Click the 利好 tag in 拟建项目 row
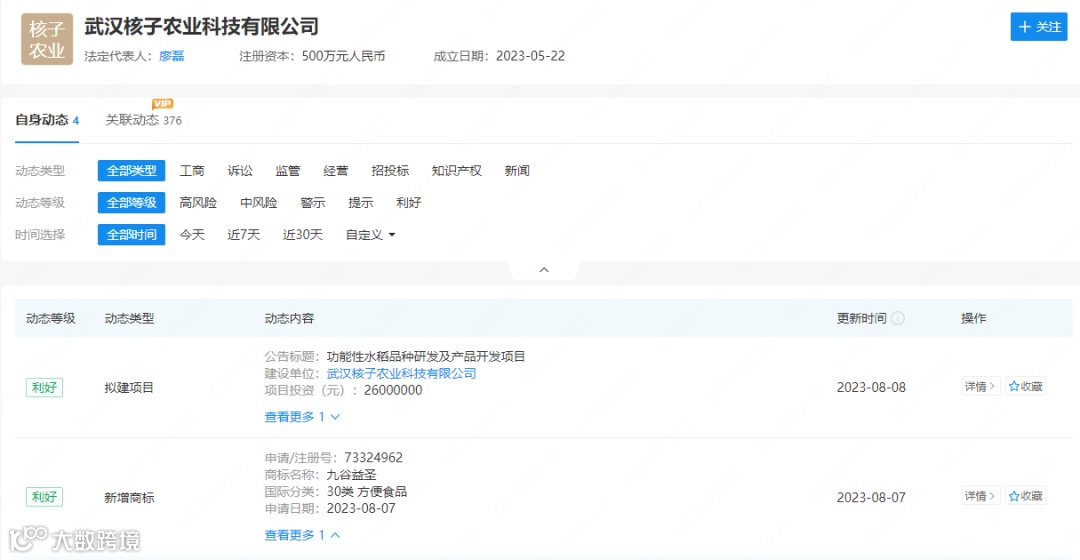This screenshot has height=560, width=1080. (44, 388)
